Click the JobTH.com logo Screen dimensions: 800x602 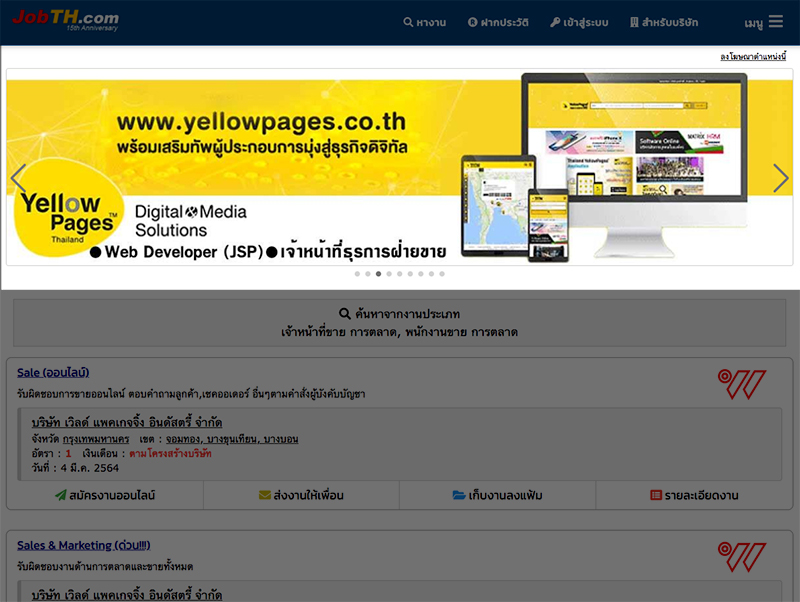65,20
